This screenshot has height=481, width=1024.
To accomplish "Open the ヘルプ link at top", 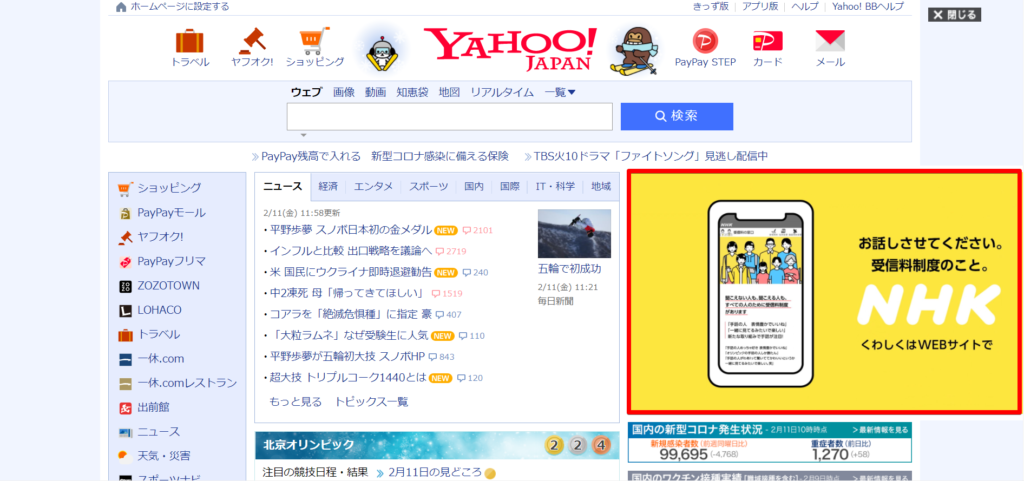I will pyautogui.click(x=805, y=7).
